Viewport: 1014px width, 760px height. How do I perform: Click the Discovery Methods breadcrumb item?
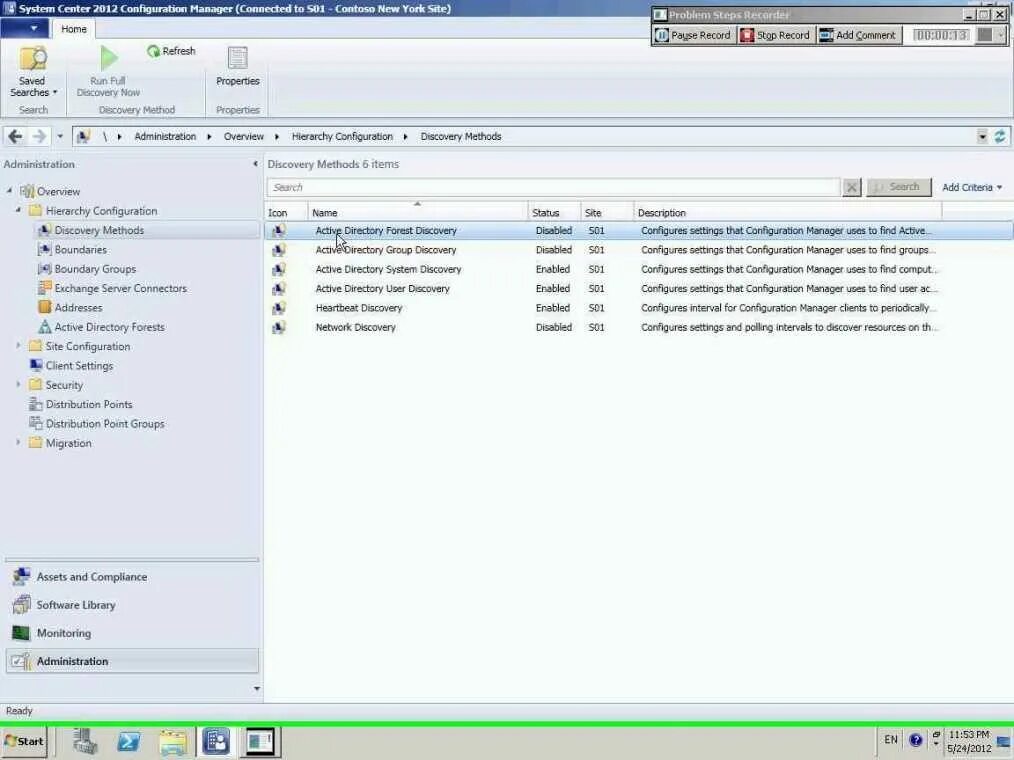point(460,136)
